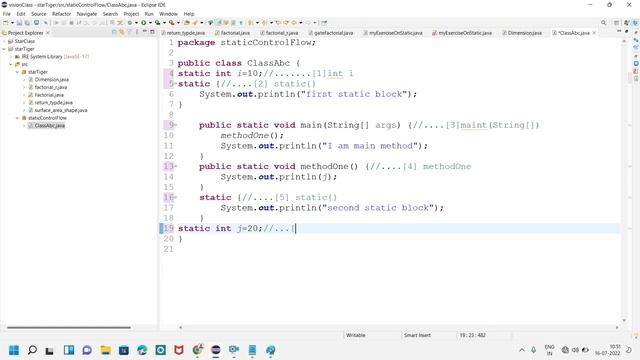This screenshot has width=640, height=360.
Task: Collapse the staticControlFlow package node
Action: [x=18, y=118]
